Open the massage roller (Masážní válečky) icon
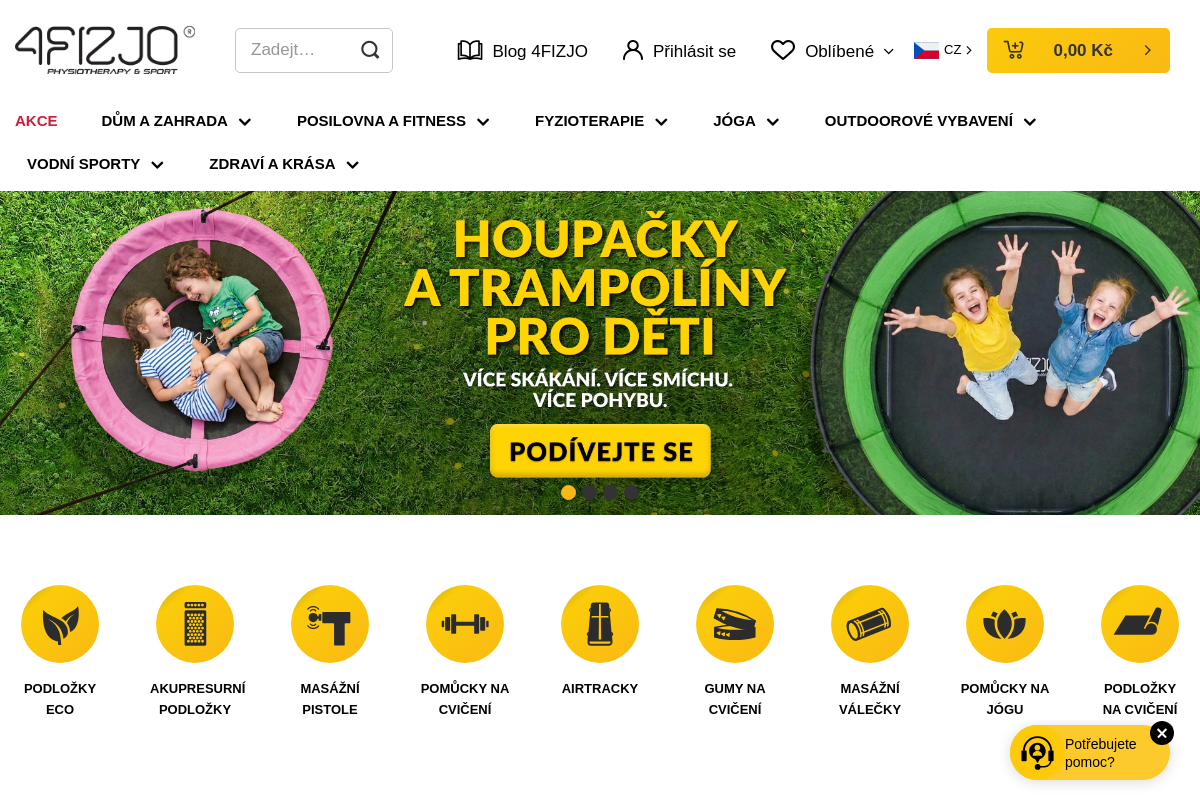The width and height of the screenshot is (1200, 800). click(870, 624)
